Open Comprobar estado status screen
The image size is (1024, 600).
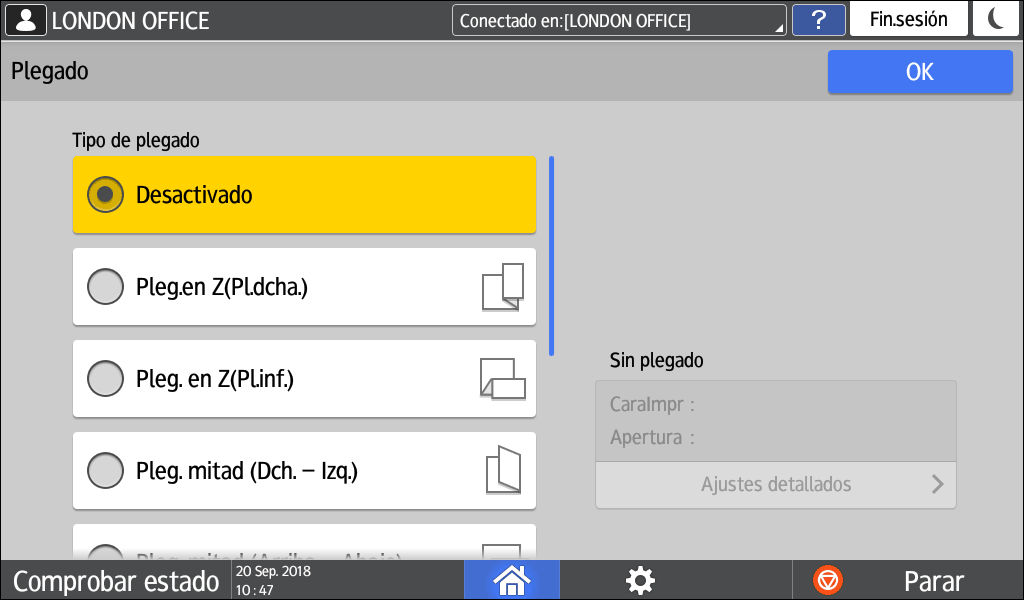pos(115,581)
